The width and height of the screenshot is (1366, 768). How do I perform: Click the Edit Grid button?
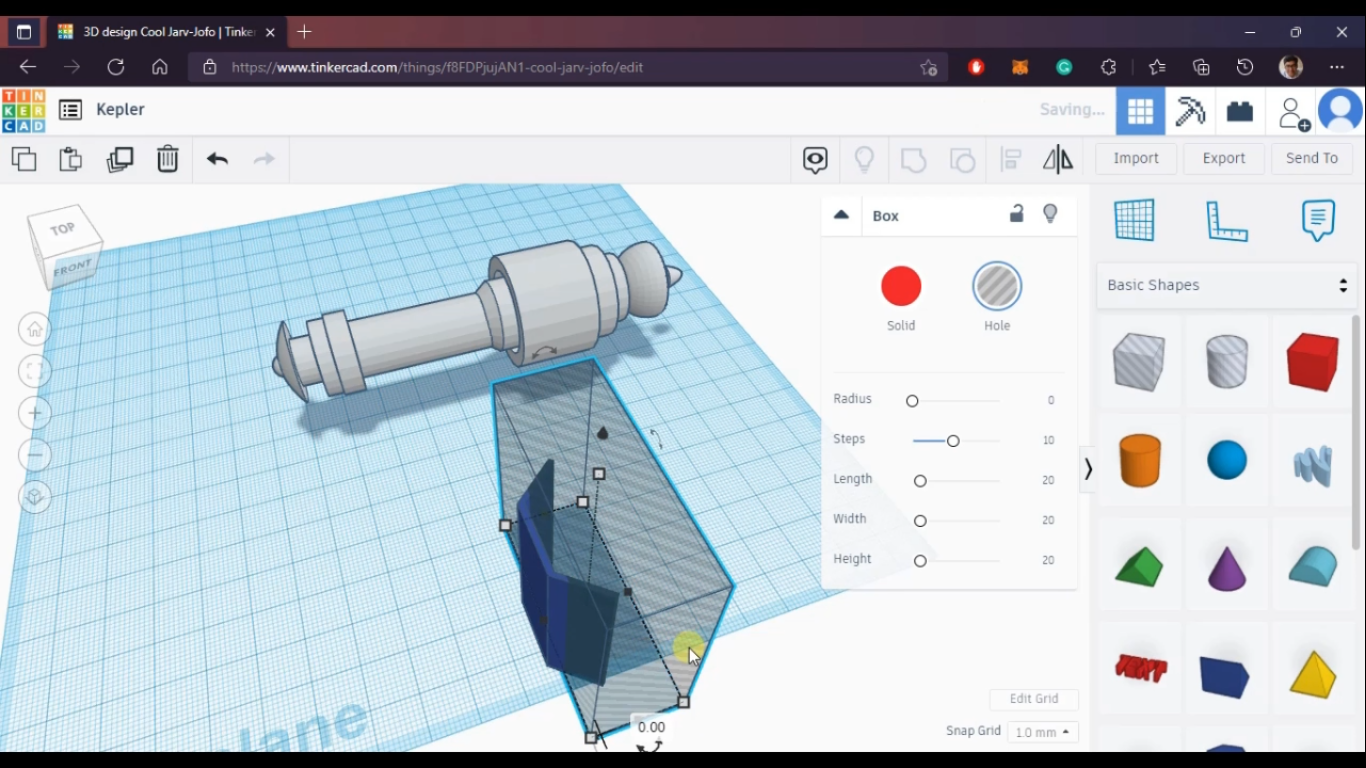[1034, 699]
